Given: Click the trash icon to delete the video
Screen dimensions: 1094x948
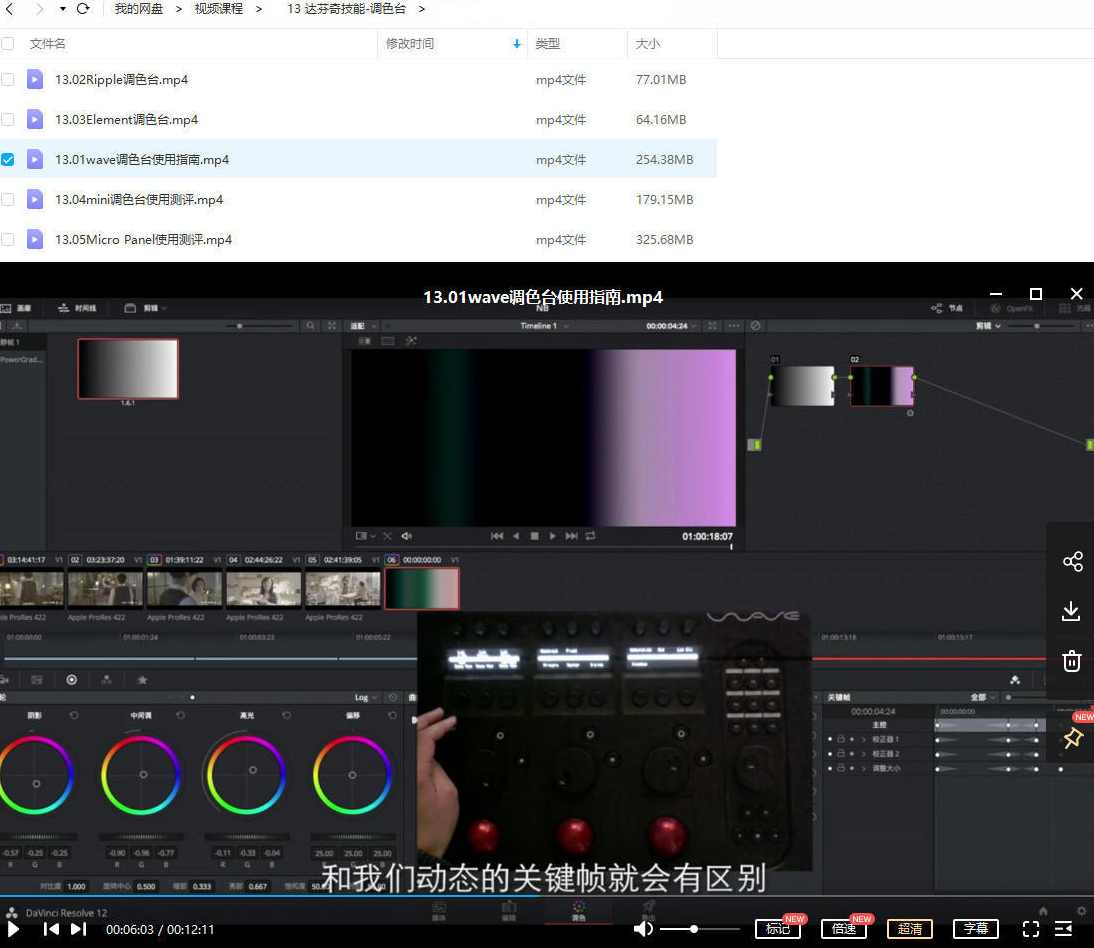Looking at the screenshot, I should (x=1071, y=661).
